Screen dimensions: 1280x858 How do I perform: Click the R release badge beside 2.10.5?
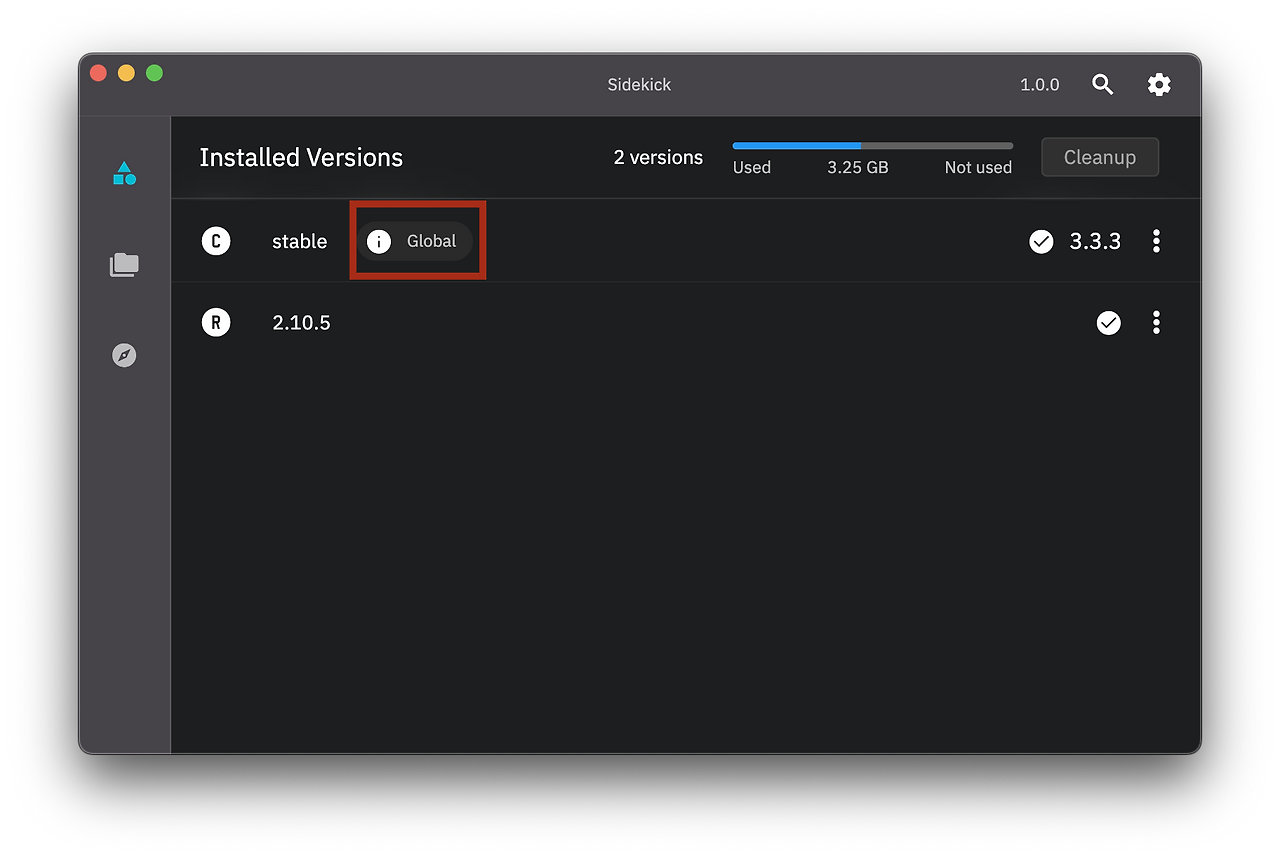point(216,322)
